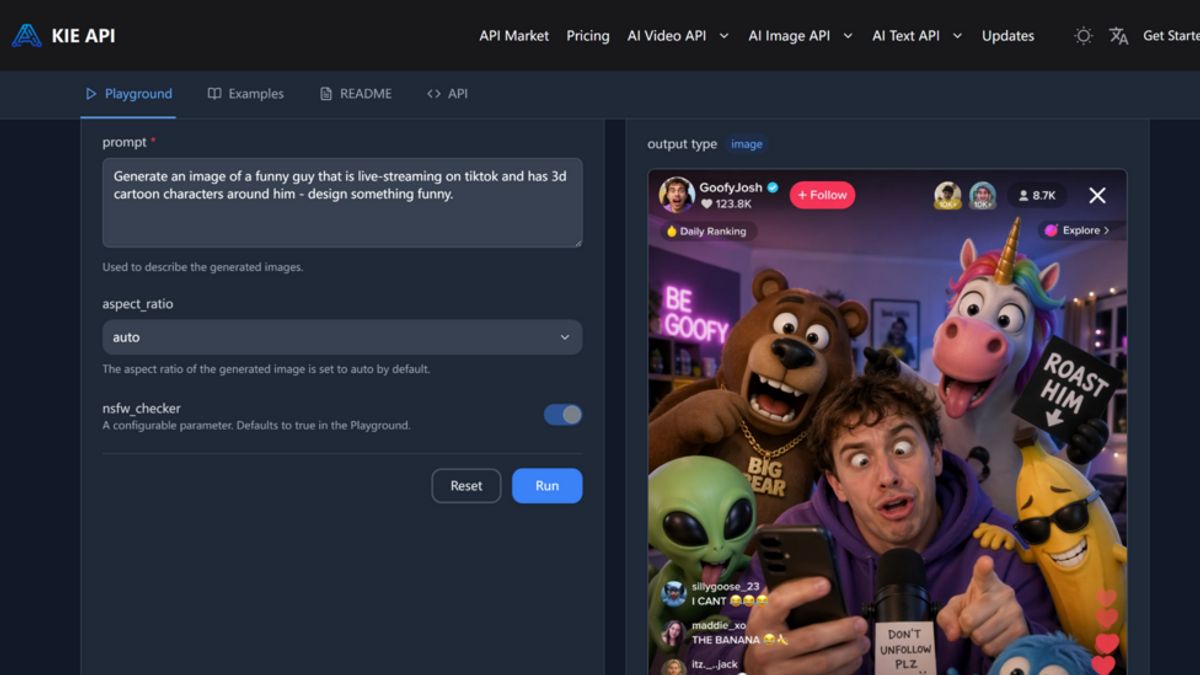The width and height of the screenshot is (1200, 675).
Task: Go to the Pricing page
Action: pyautogui.click(x=588, y=35)
